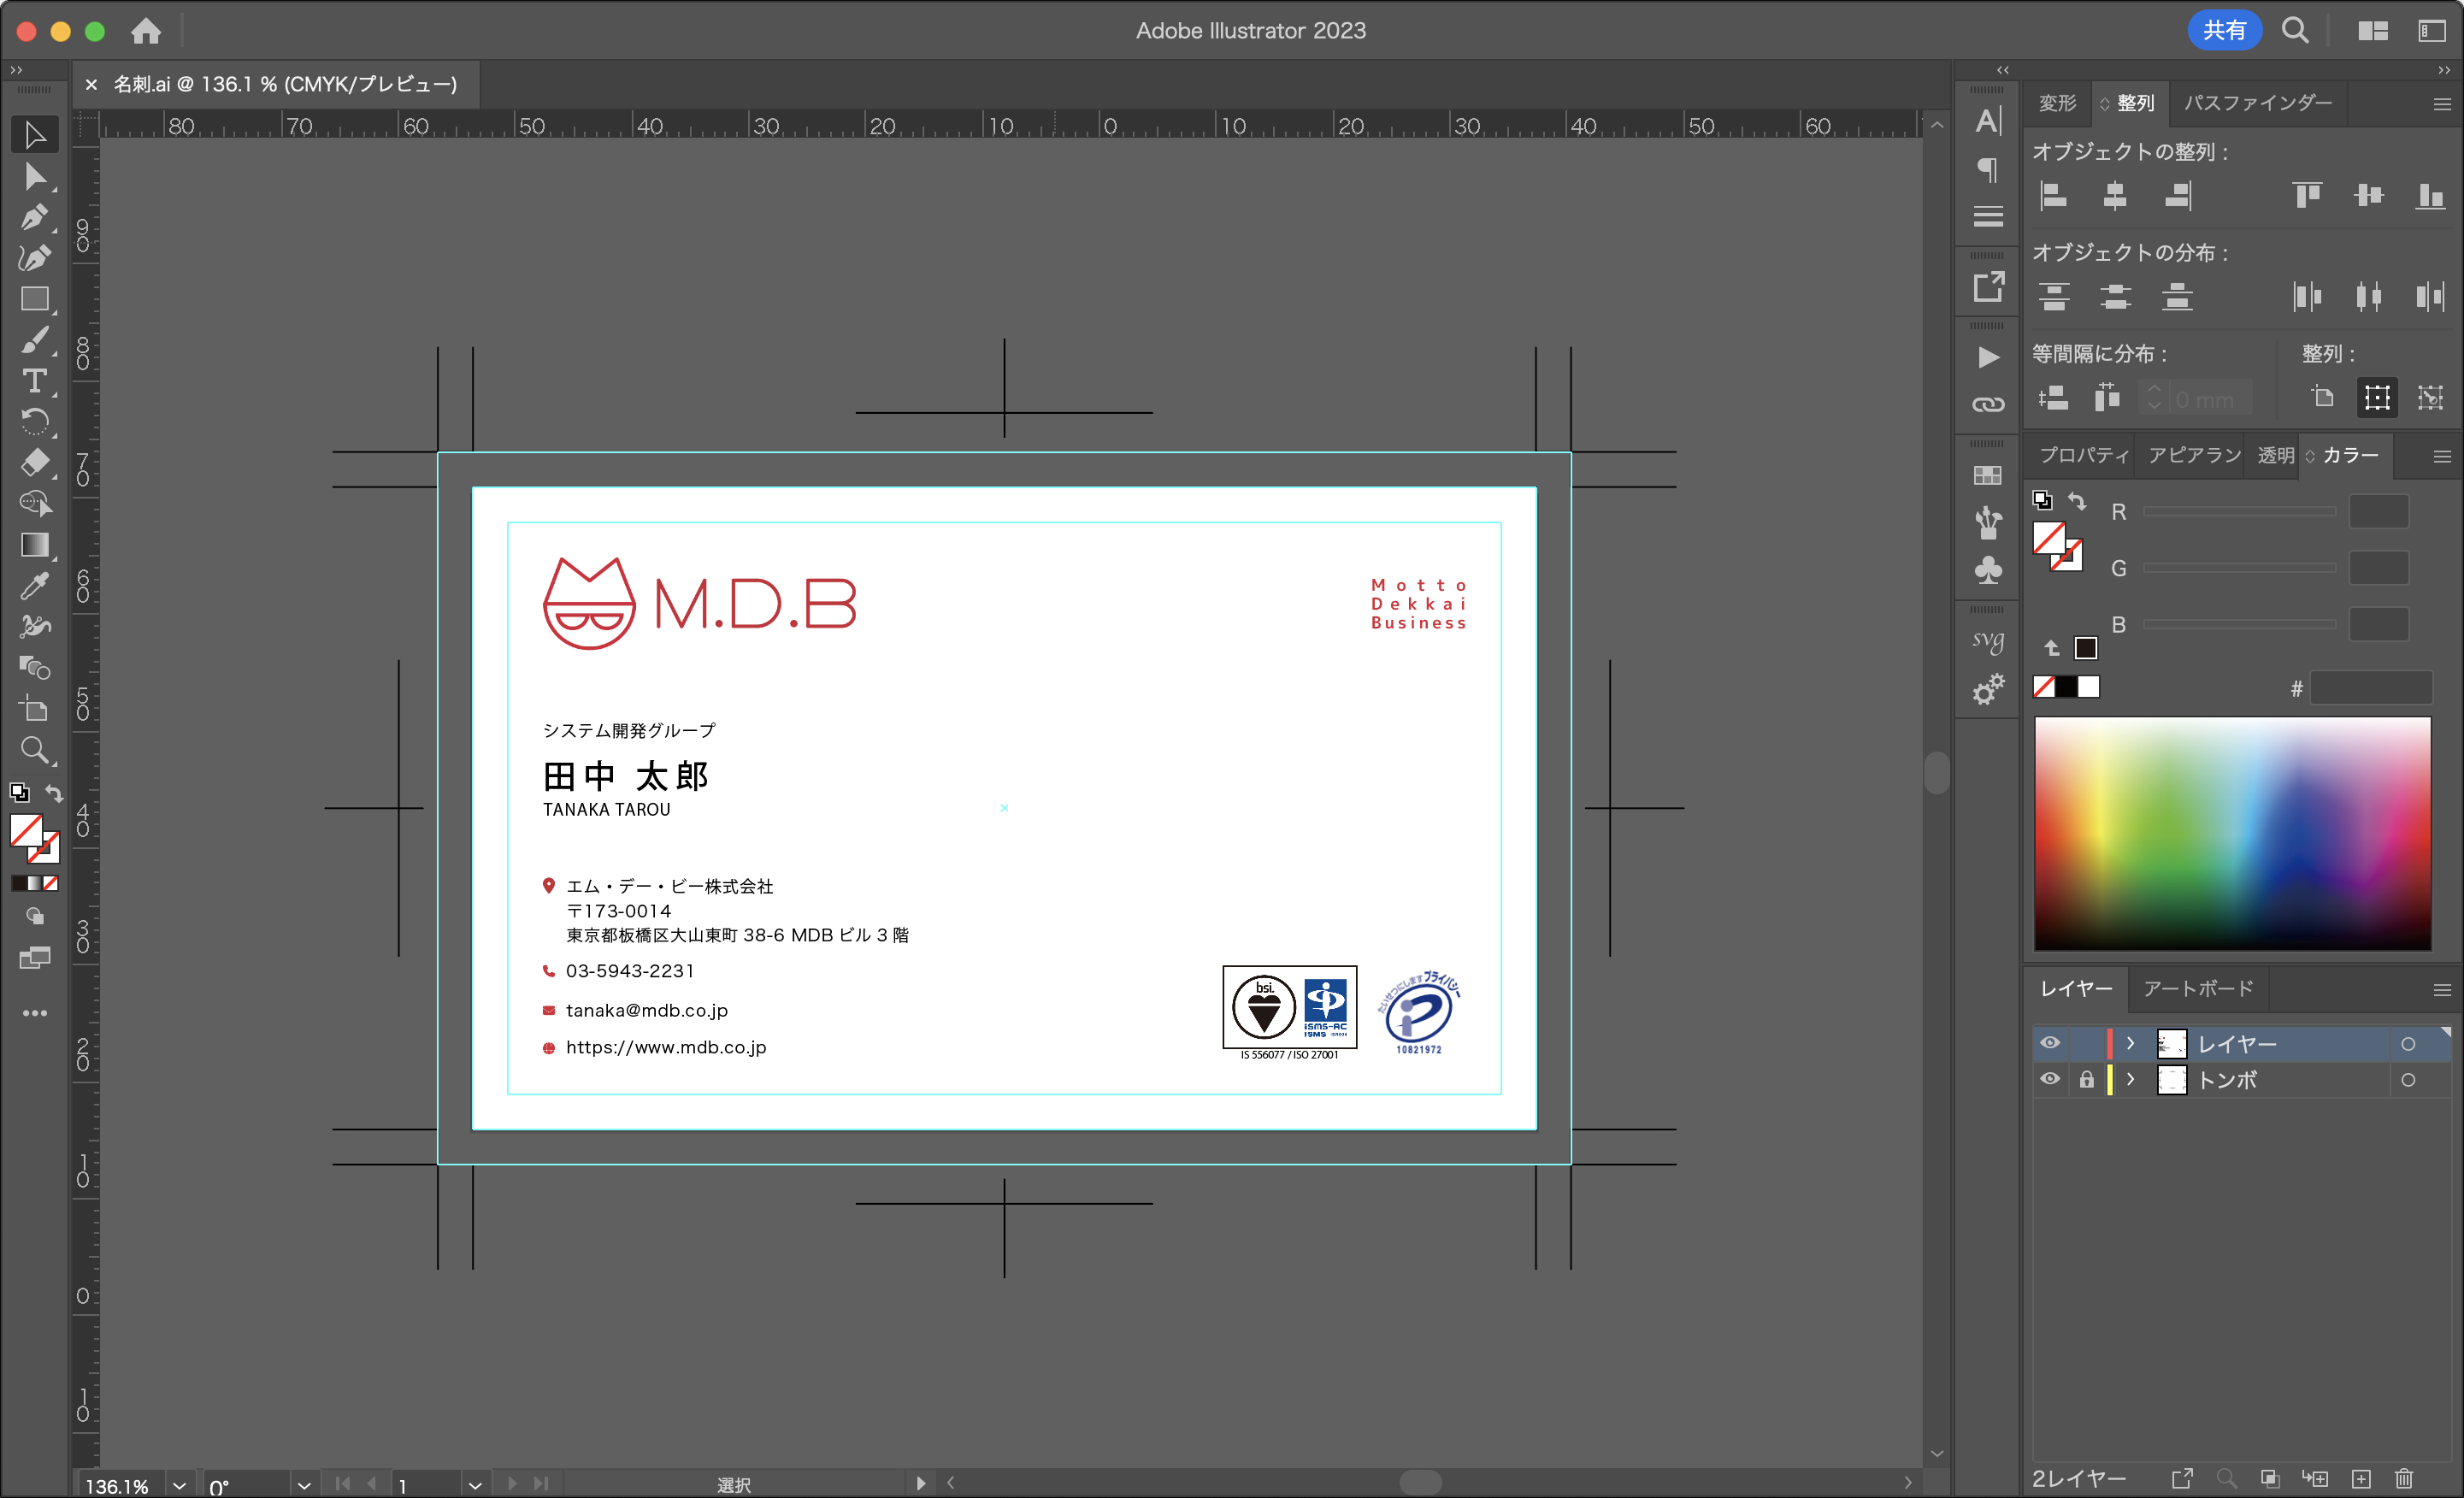Select the Gradient tool
The width and height of the screenshot is (2464, 1498).
click(35, 545)
